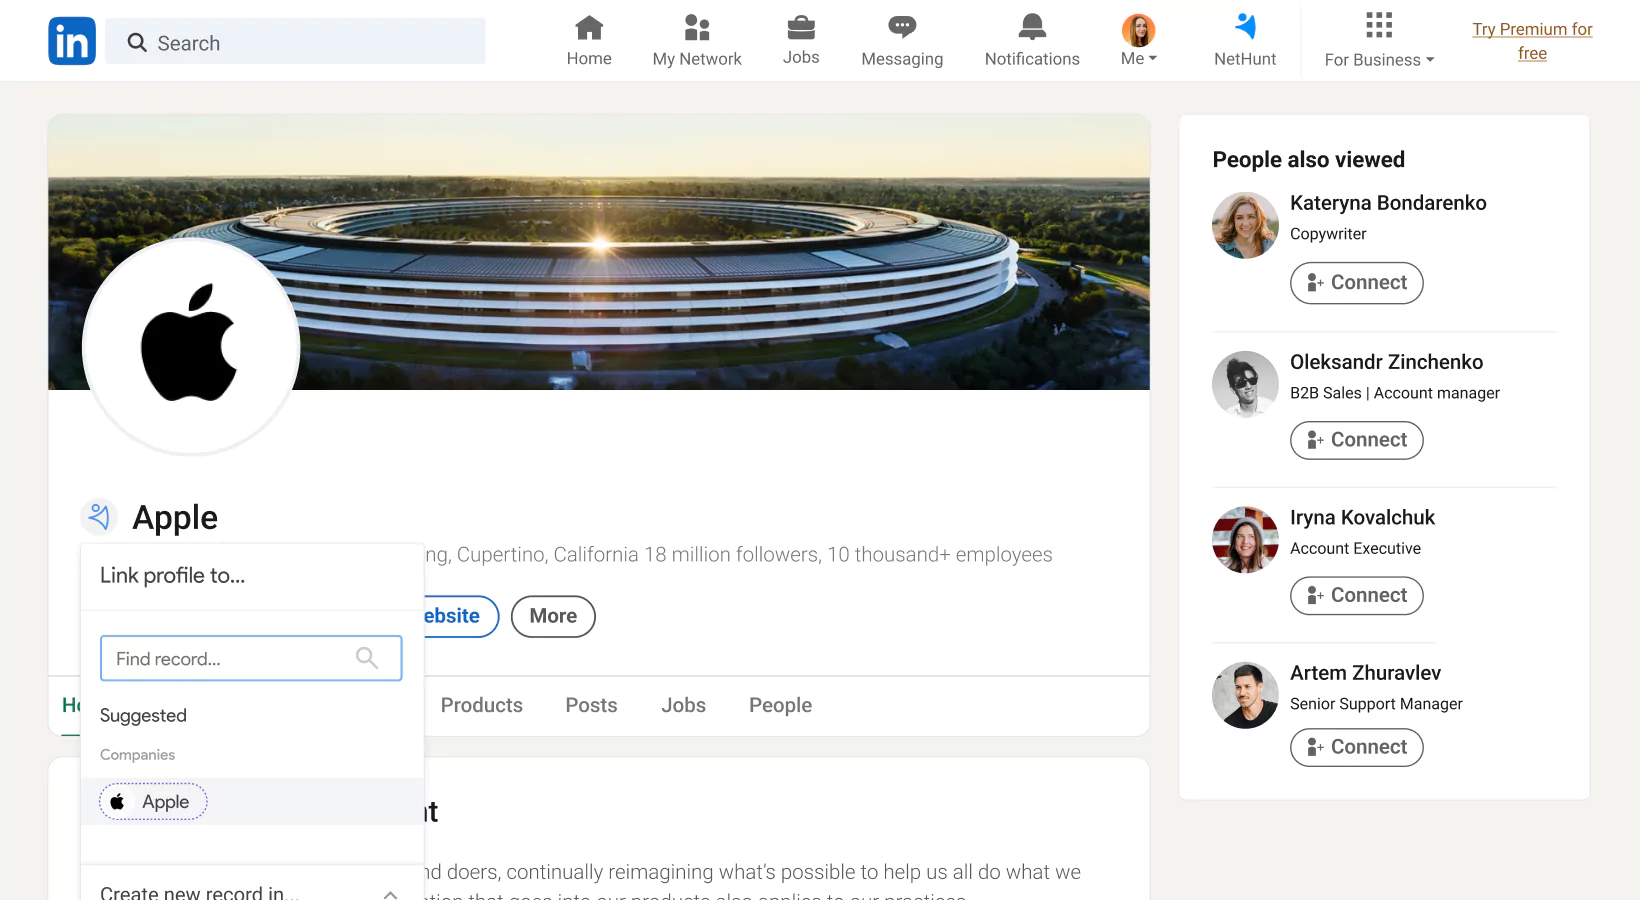Open Oleksandr Zinchenko's name link
Image resolution: width=1640 pixels, height=900 pixels.
(x=1386, y=362)
